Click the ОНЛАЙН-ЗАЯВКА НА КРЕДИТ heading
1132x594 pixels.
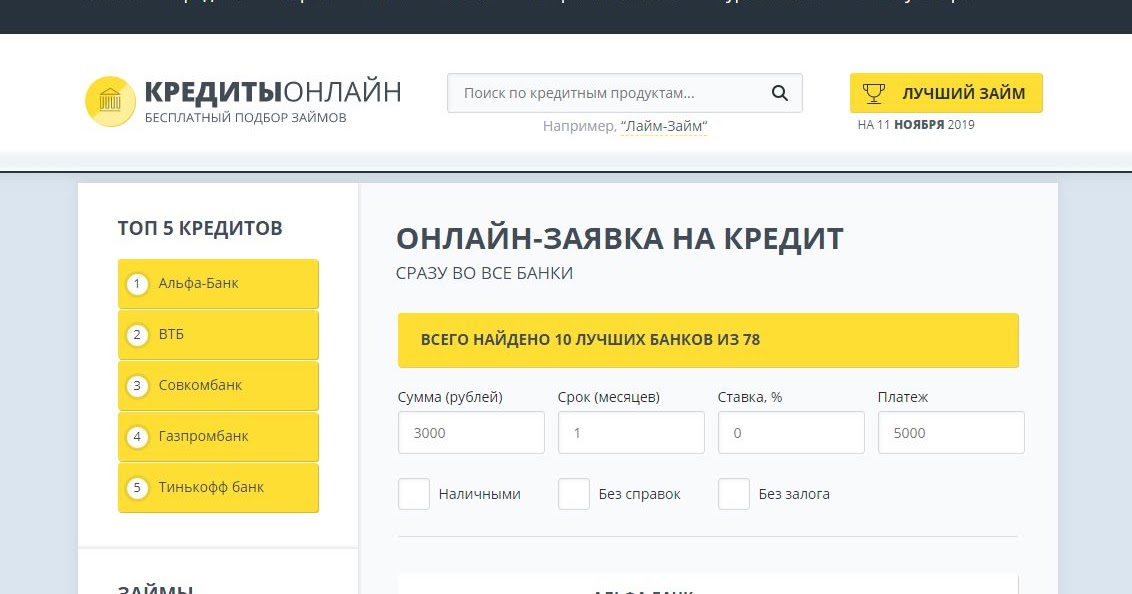pos(619,239)
